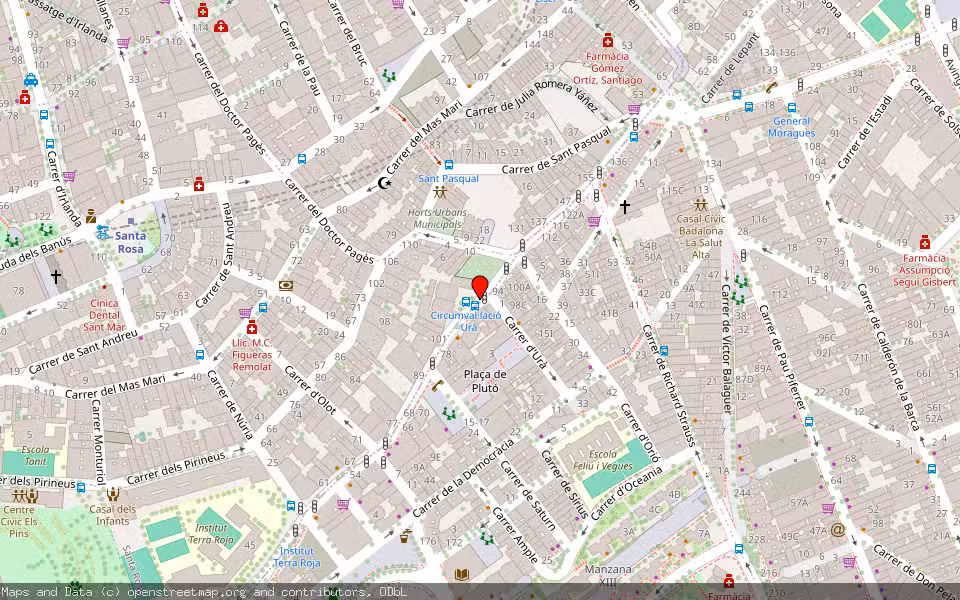The height and width of the screenshot is (600, 960).
Task: Click the telephone icon by Carrer de Lepant
Action: coord(771,88)
